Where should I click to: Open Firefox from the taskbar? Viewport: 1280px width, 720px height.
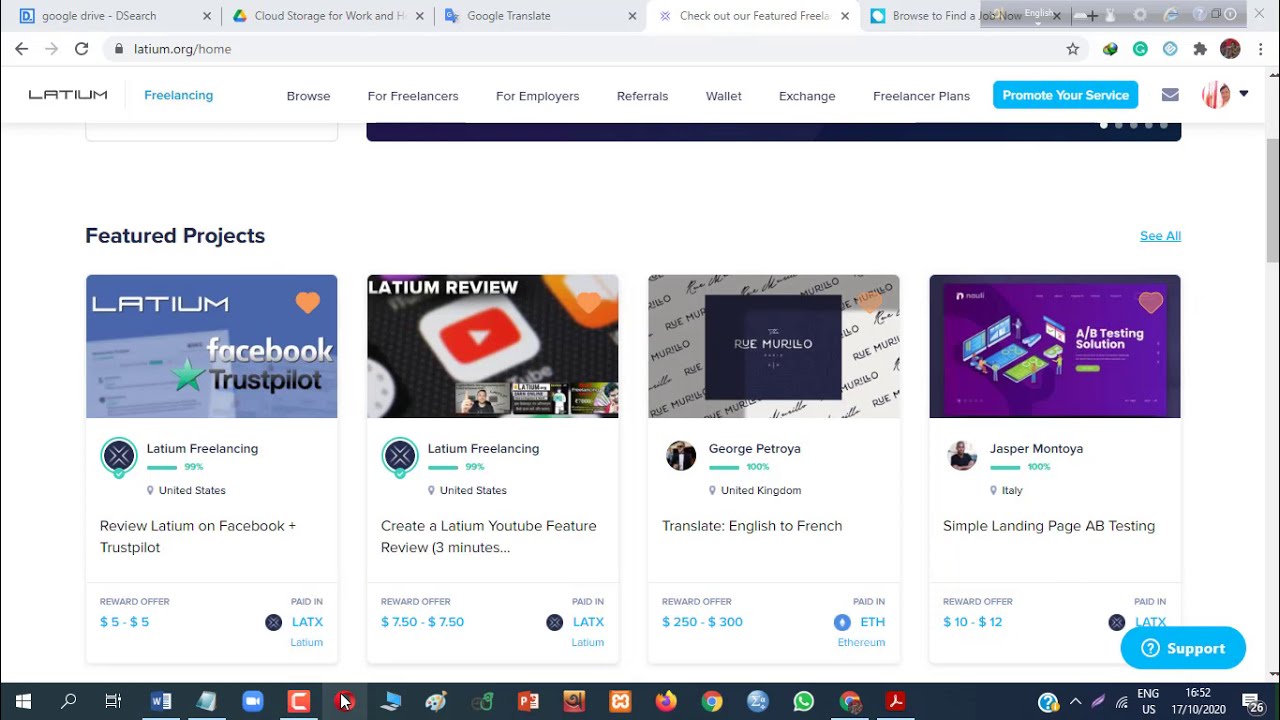666,702
